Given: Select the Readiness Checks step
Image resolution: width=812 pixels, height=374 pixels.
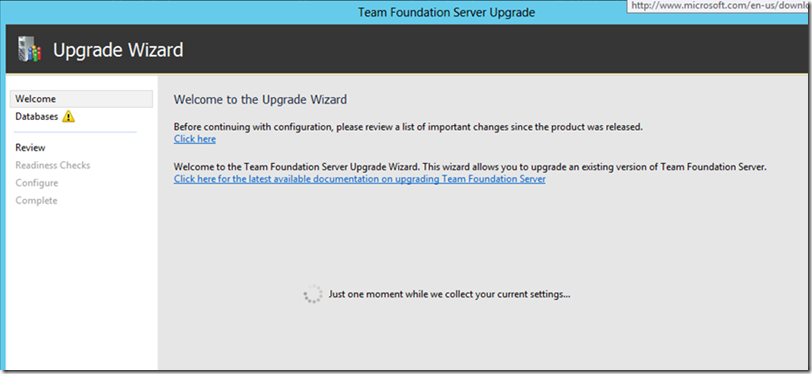Looking at the screenshot, I should click(x=53, y=165).
